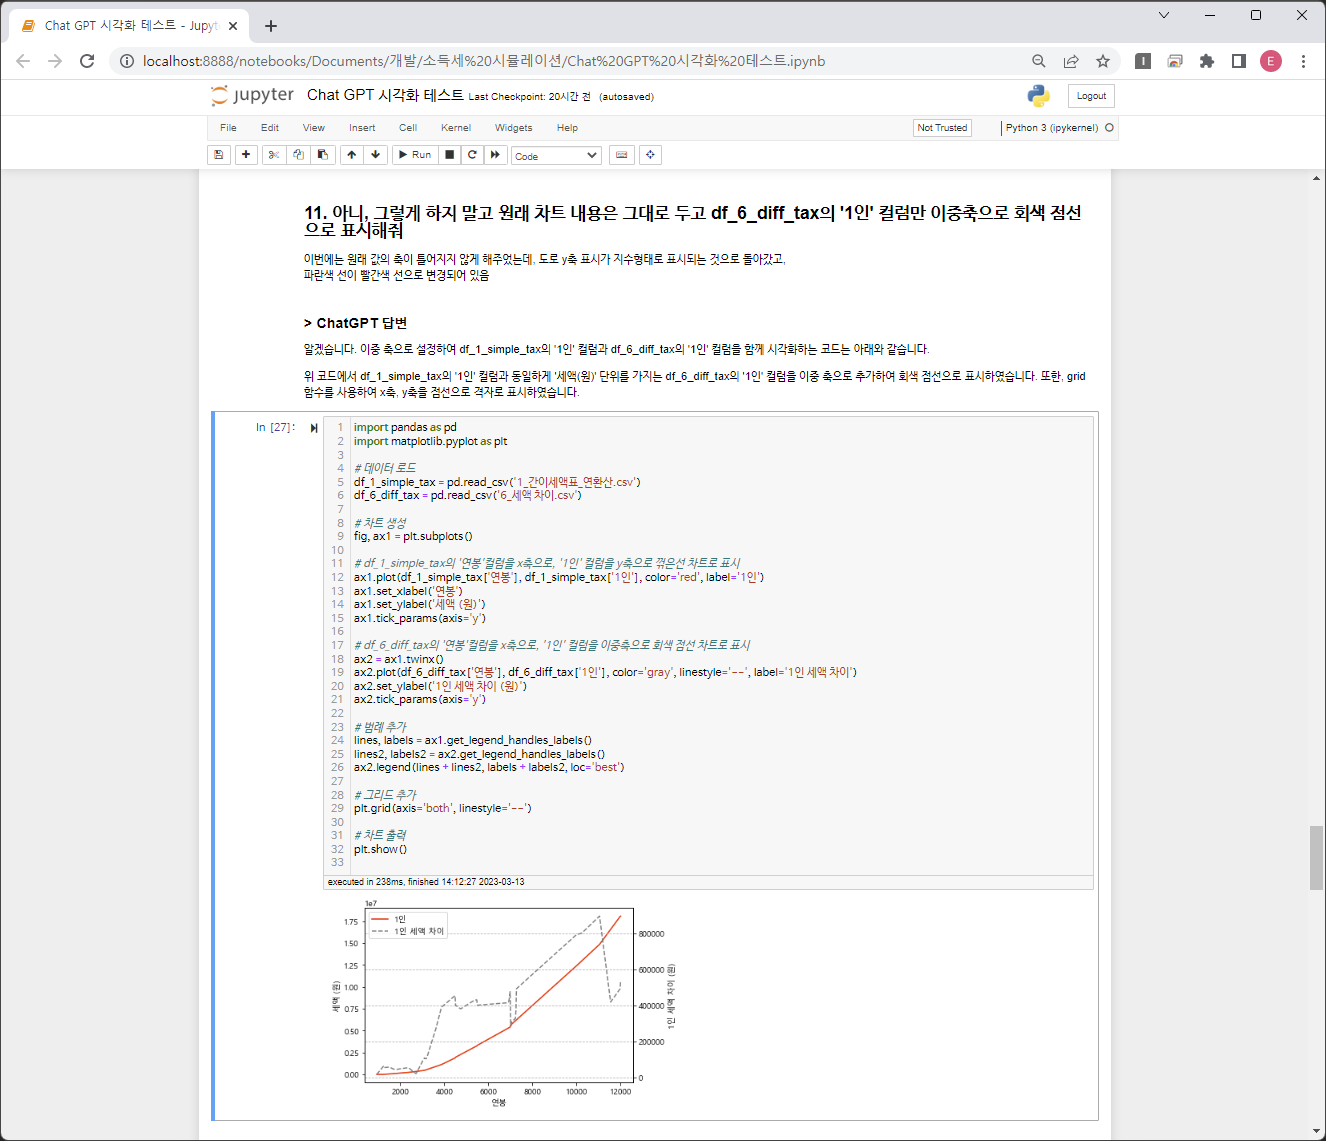
Task: Click the Python 3 (ipykernel) label
Action: (1052, 128)
